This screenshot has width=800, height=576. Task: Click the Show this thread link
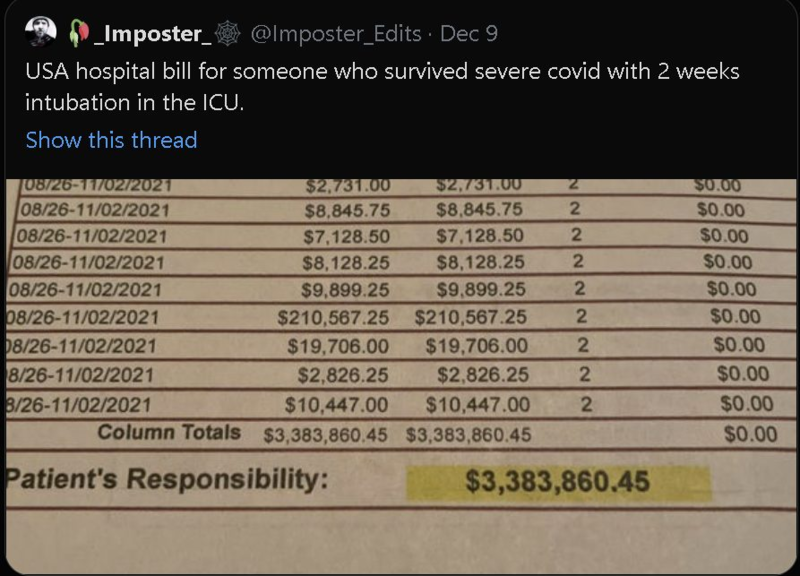(x=111, y=139)
